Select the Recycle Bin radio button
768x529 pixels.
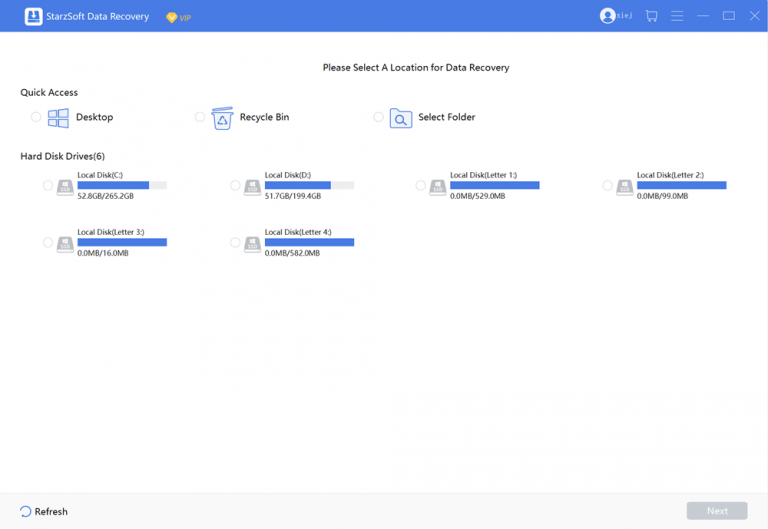coord(200,117)
